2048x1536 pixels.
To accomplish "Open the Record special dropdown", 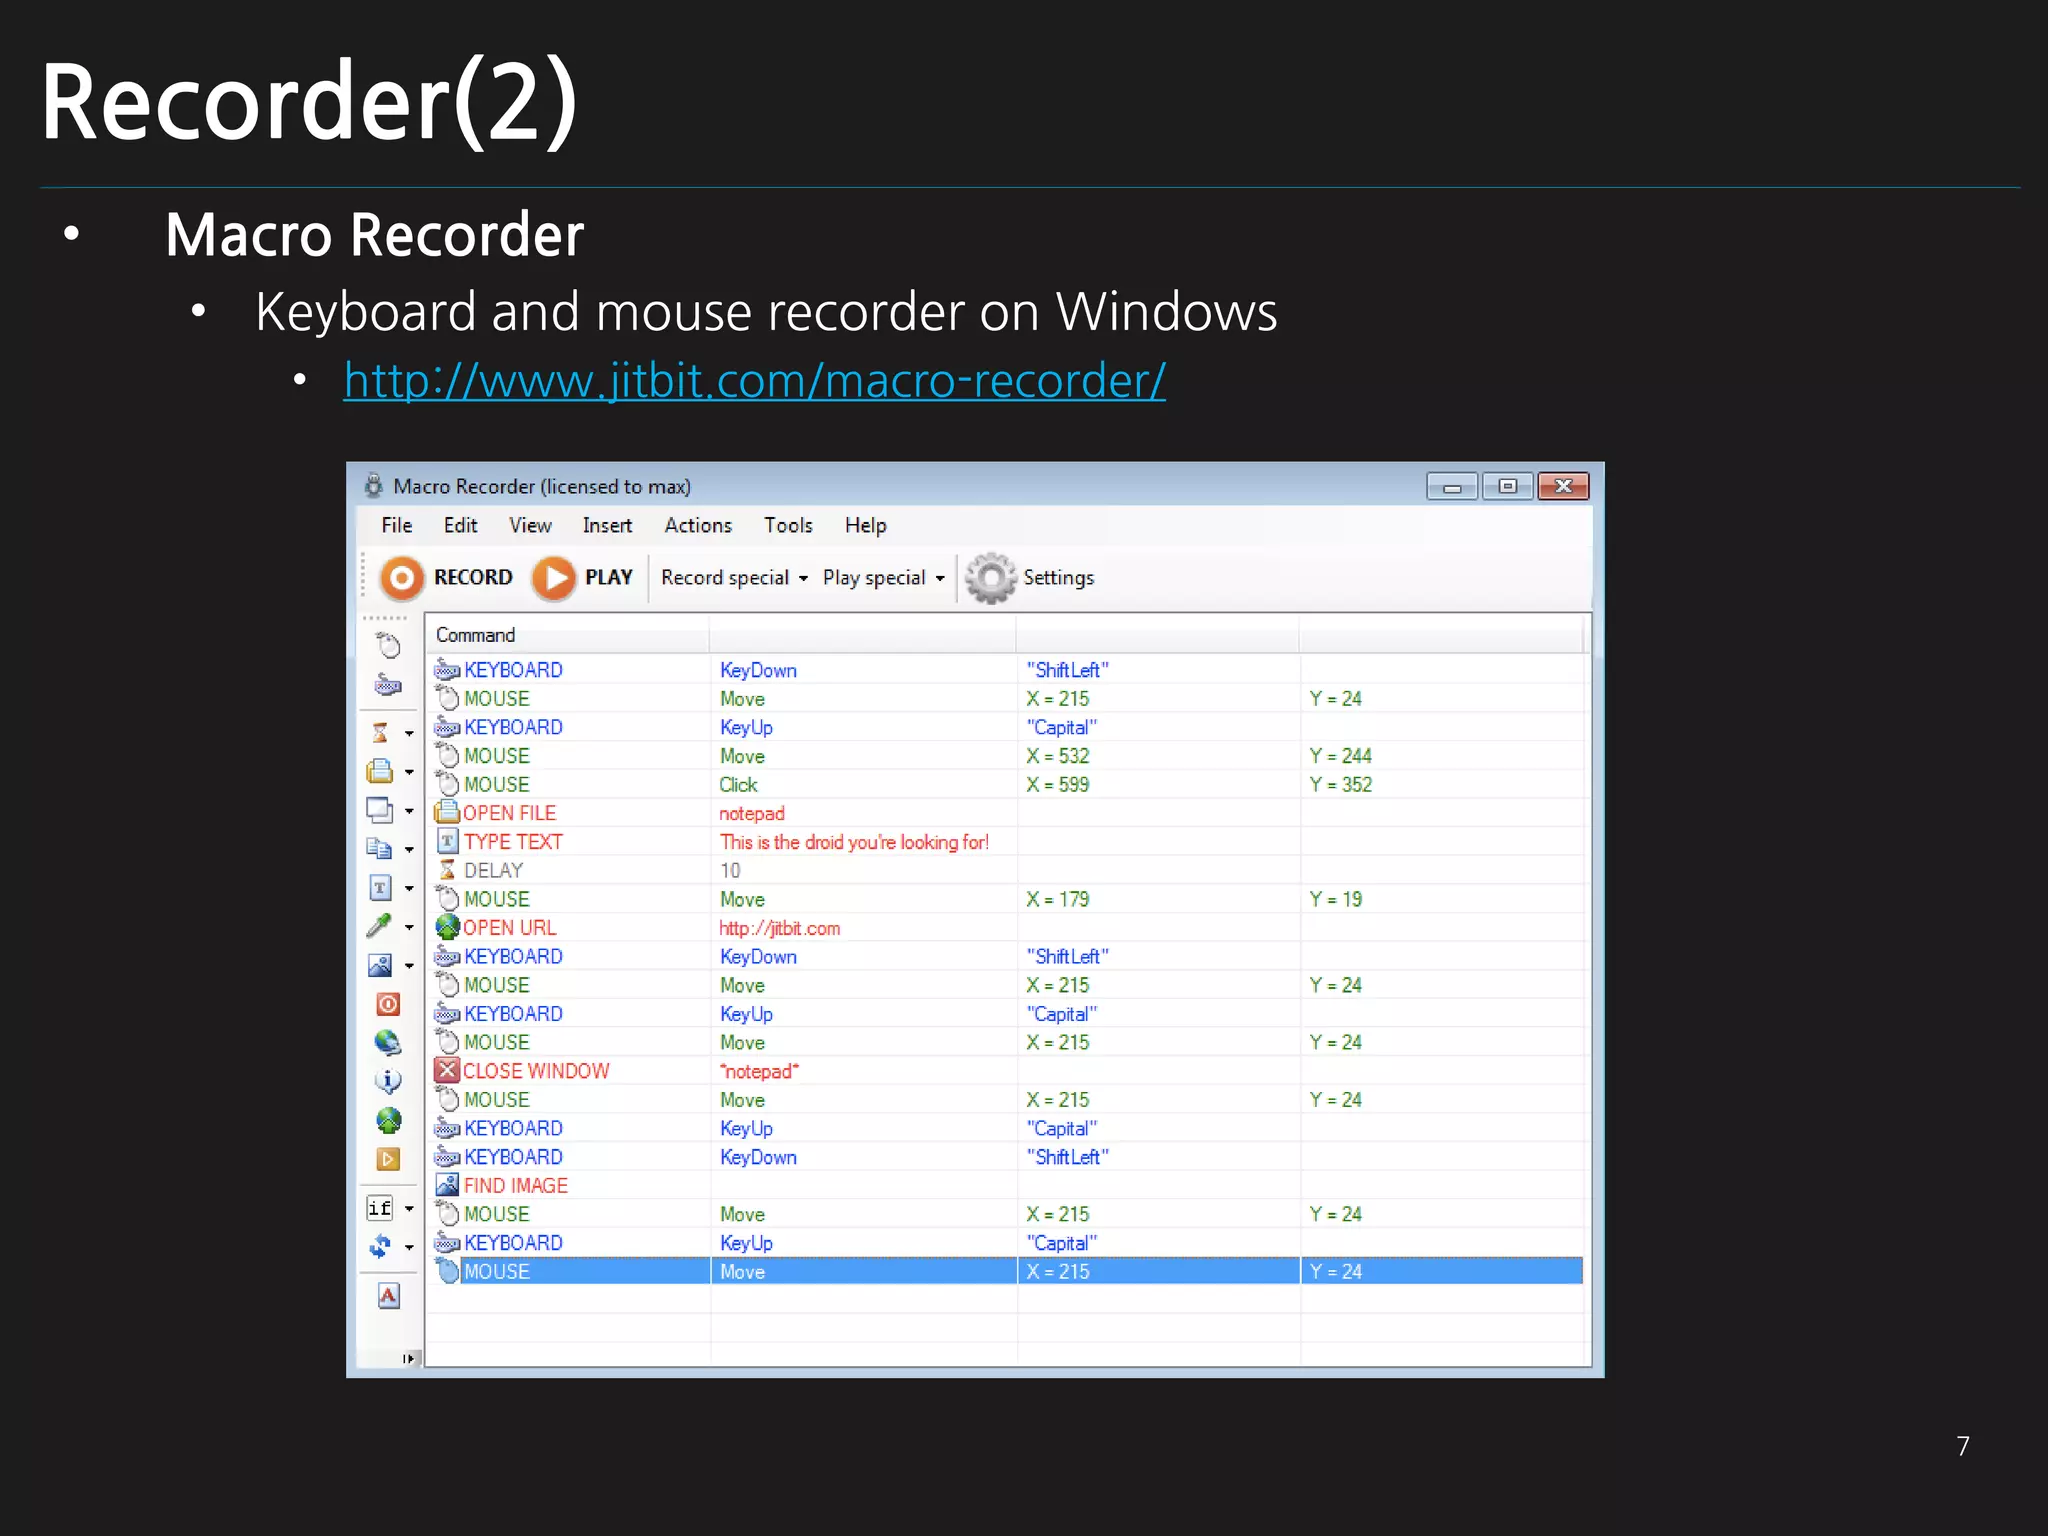I will click(734, 578).
